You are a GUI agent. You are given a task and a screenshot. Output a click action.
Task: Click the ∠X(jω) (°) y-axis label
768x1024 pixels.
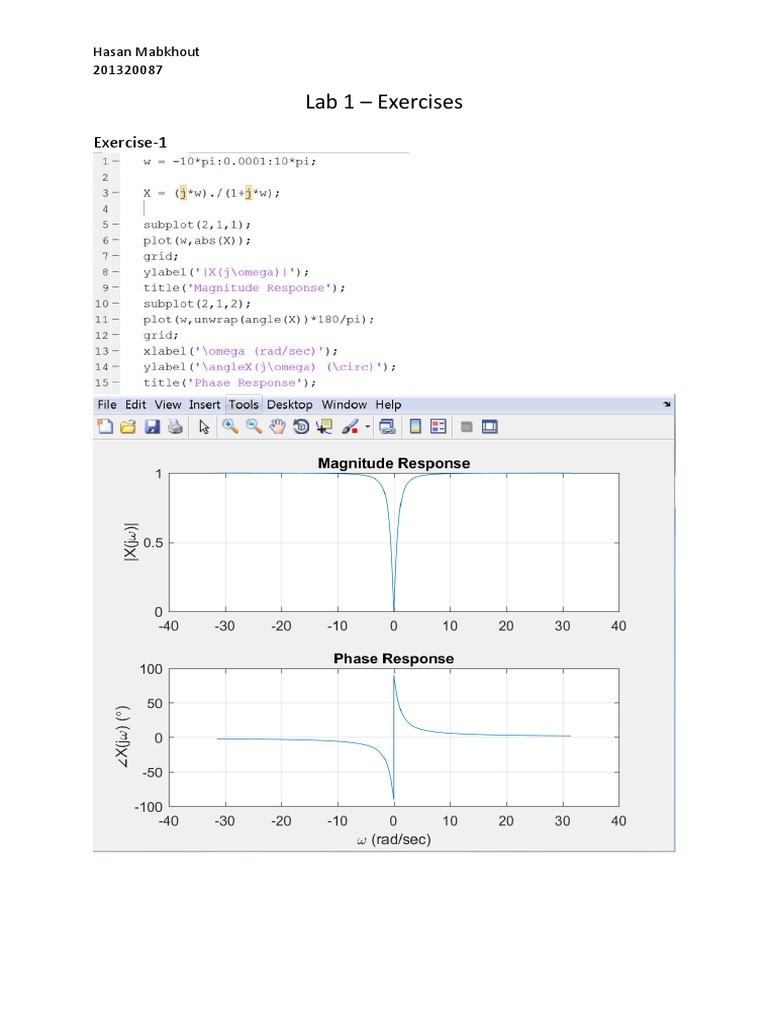point(123,737)
